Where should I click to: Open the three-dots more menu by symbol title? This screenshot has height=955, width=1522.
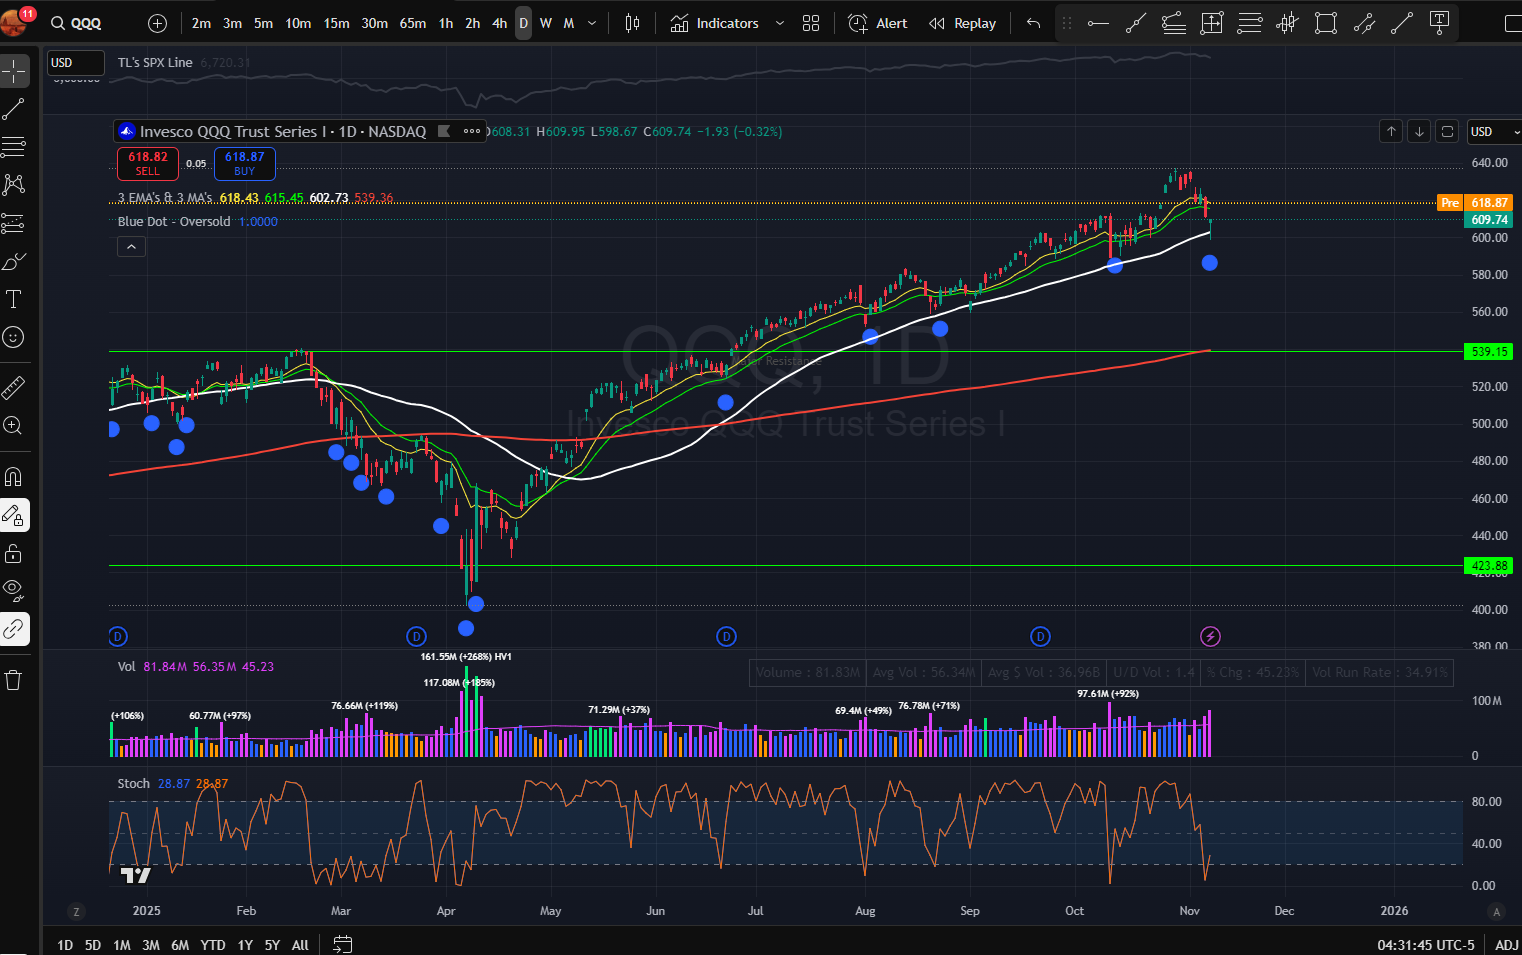(472, 131)
